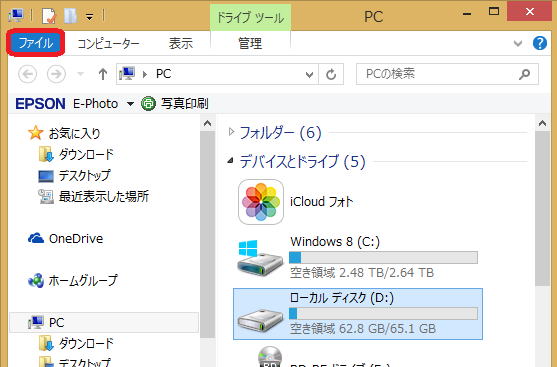Click the PCの検索 search box
Screen dimensions: 557x367
tap(447, 74)
